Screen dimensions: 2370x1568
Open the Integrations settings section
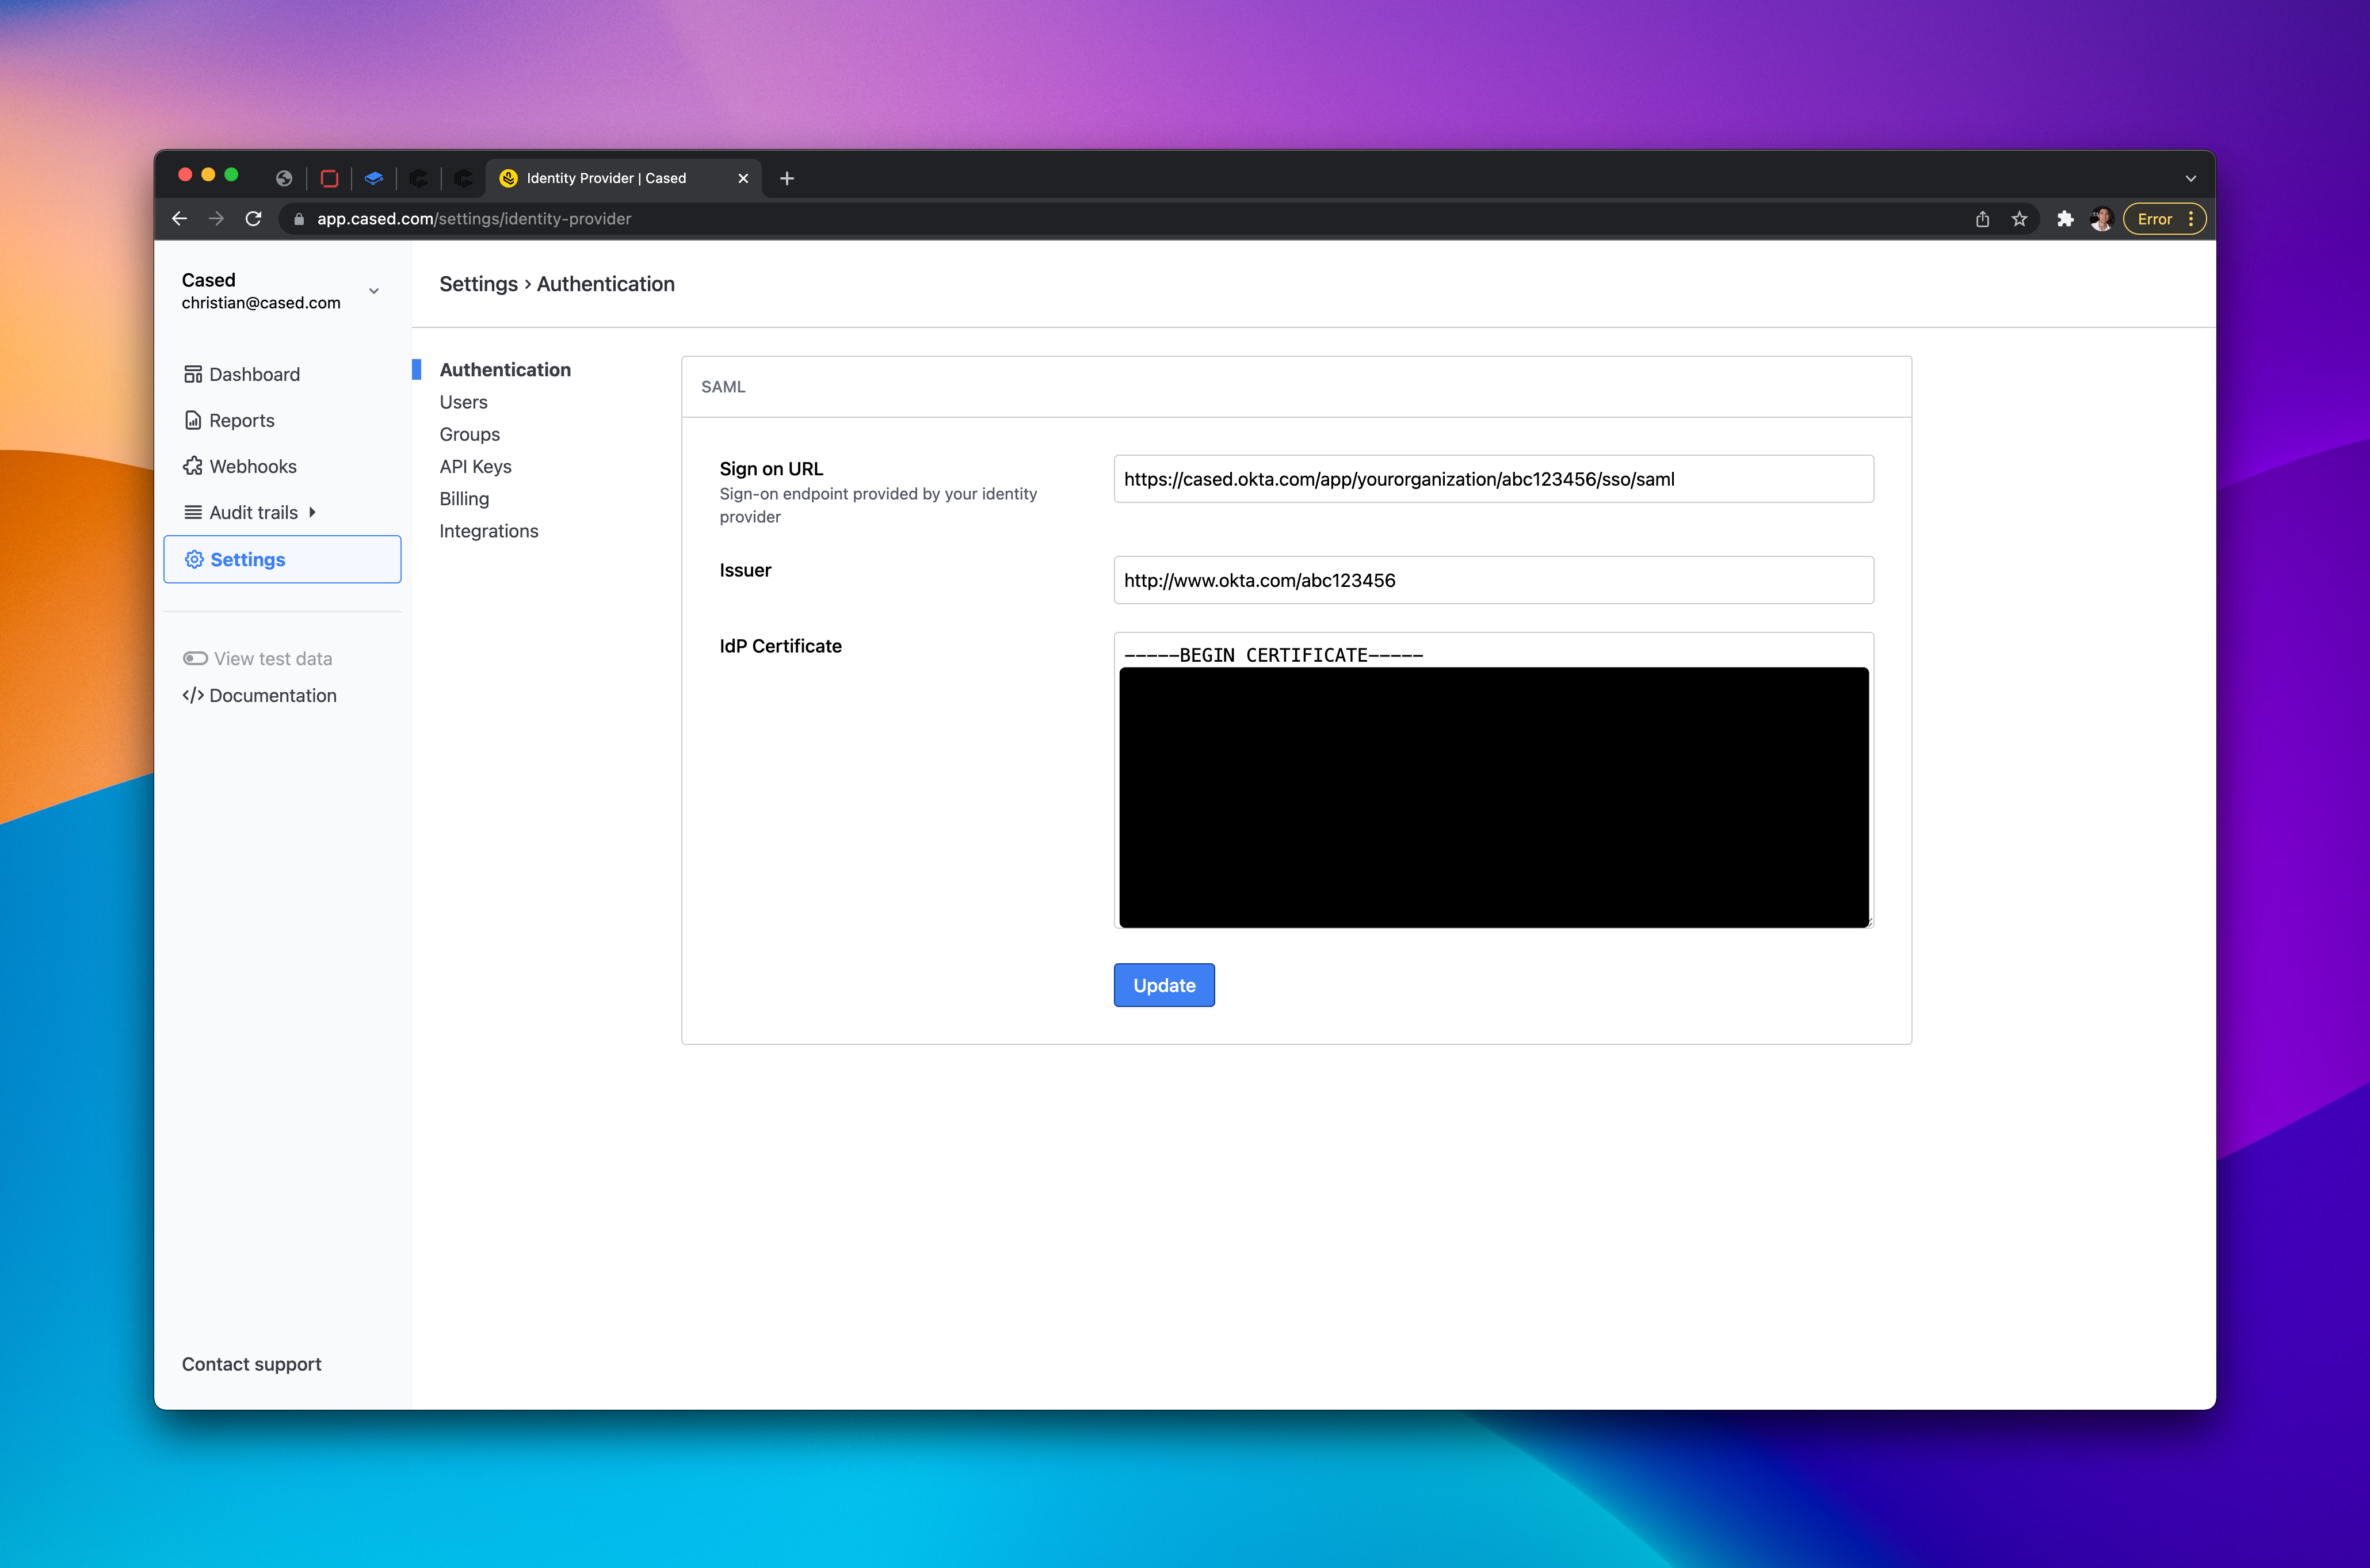tap(488, 531)
